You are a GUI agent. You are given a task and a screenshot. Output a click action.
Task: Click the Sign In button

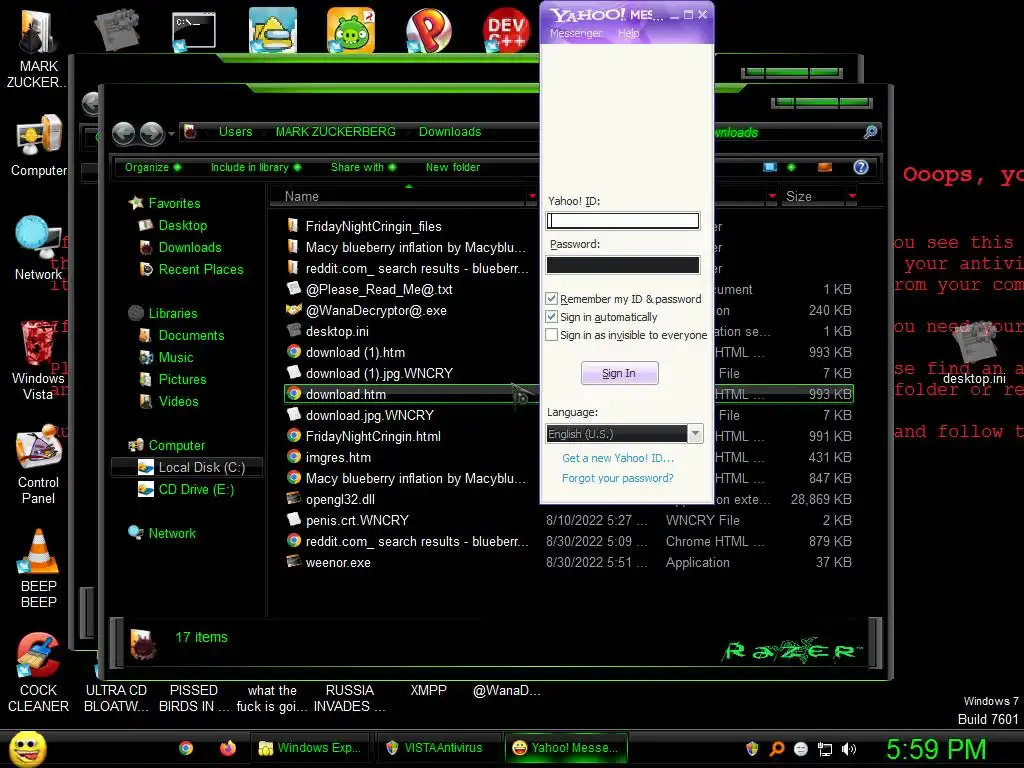click(619, 373)
